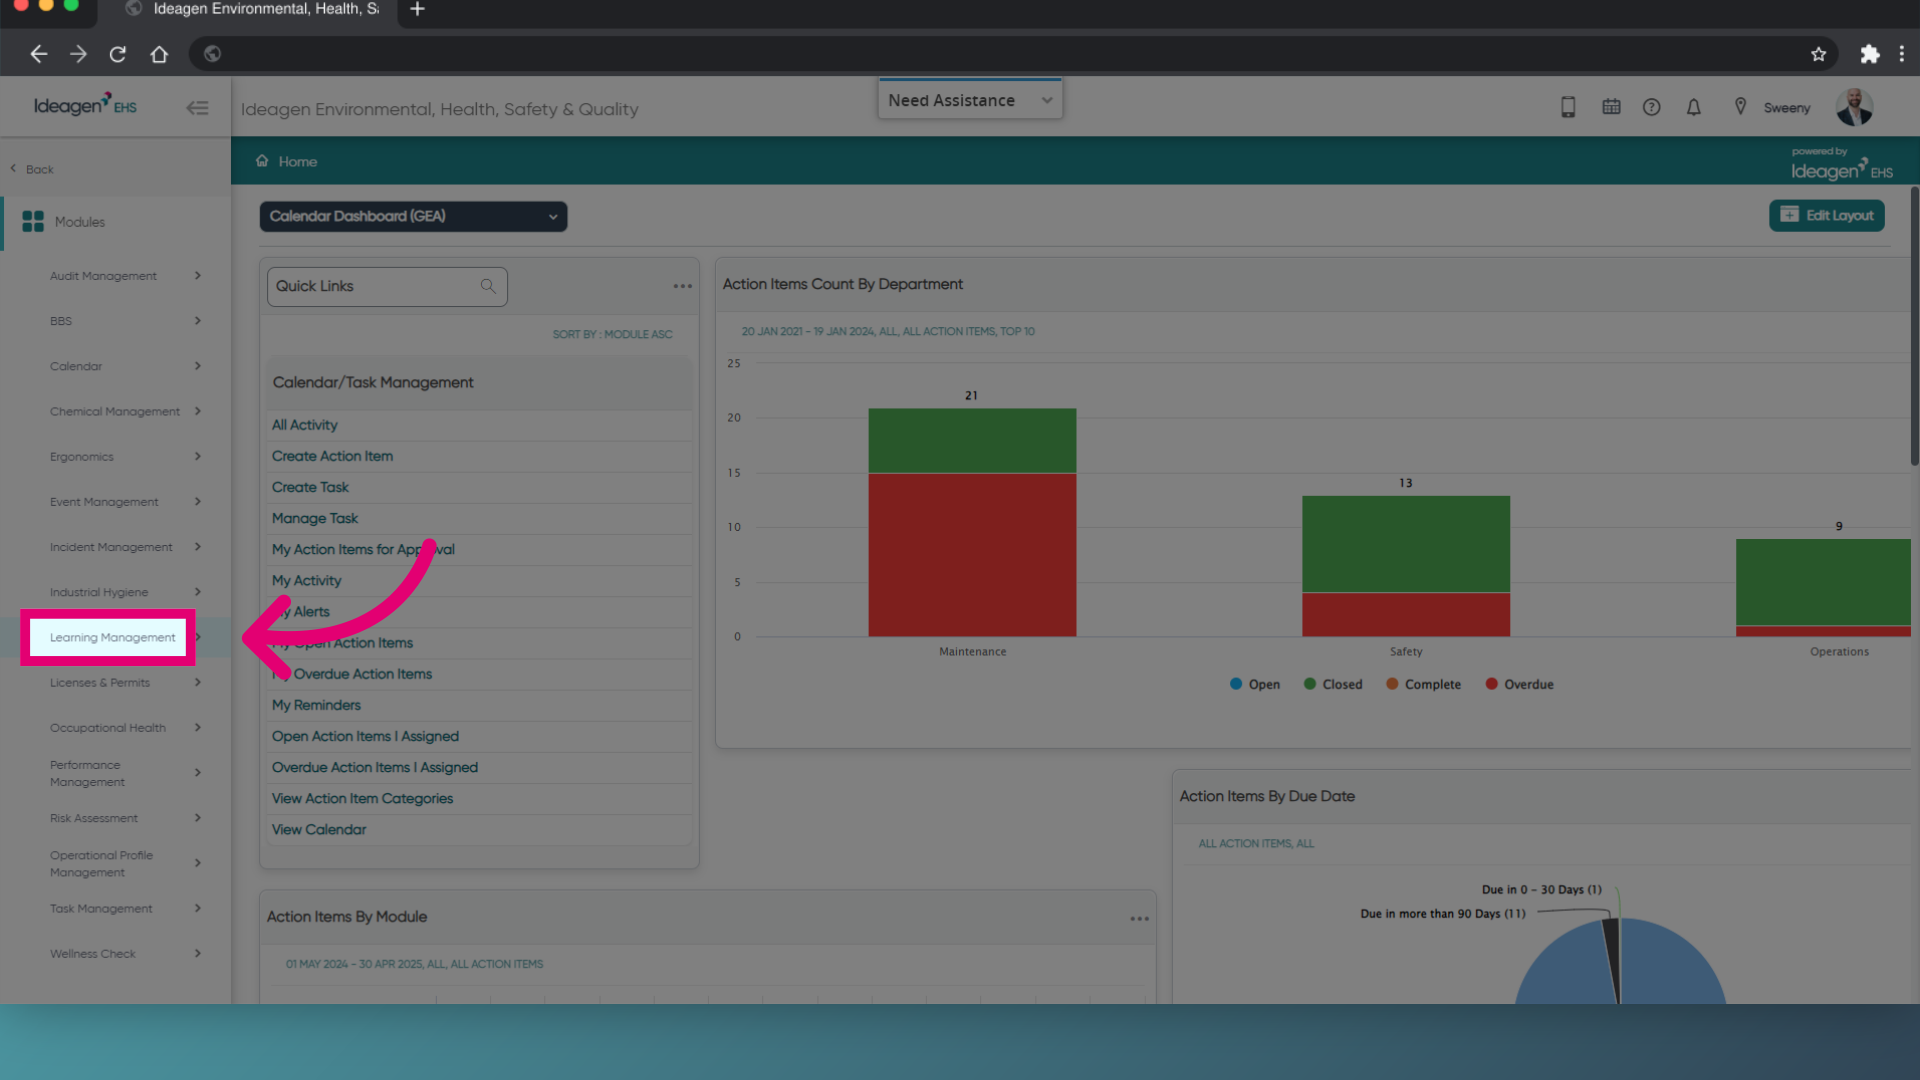Click the browser forward arrow
Screen dimensions: 1920x1080
coord(78,54)
